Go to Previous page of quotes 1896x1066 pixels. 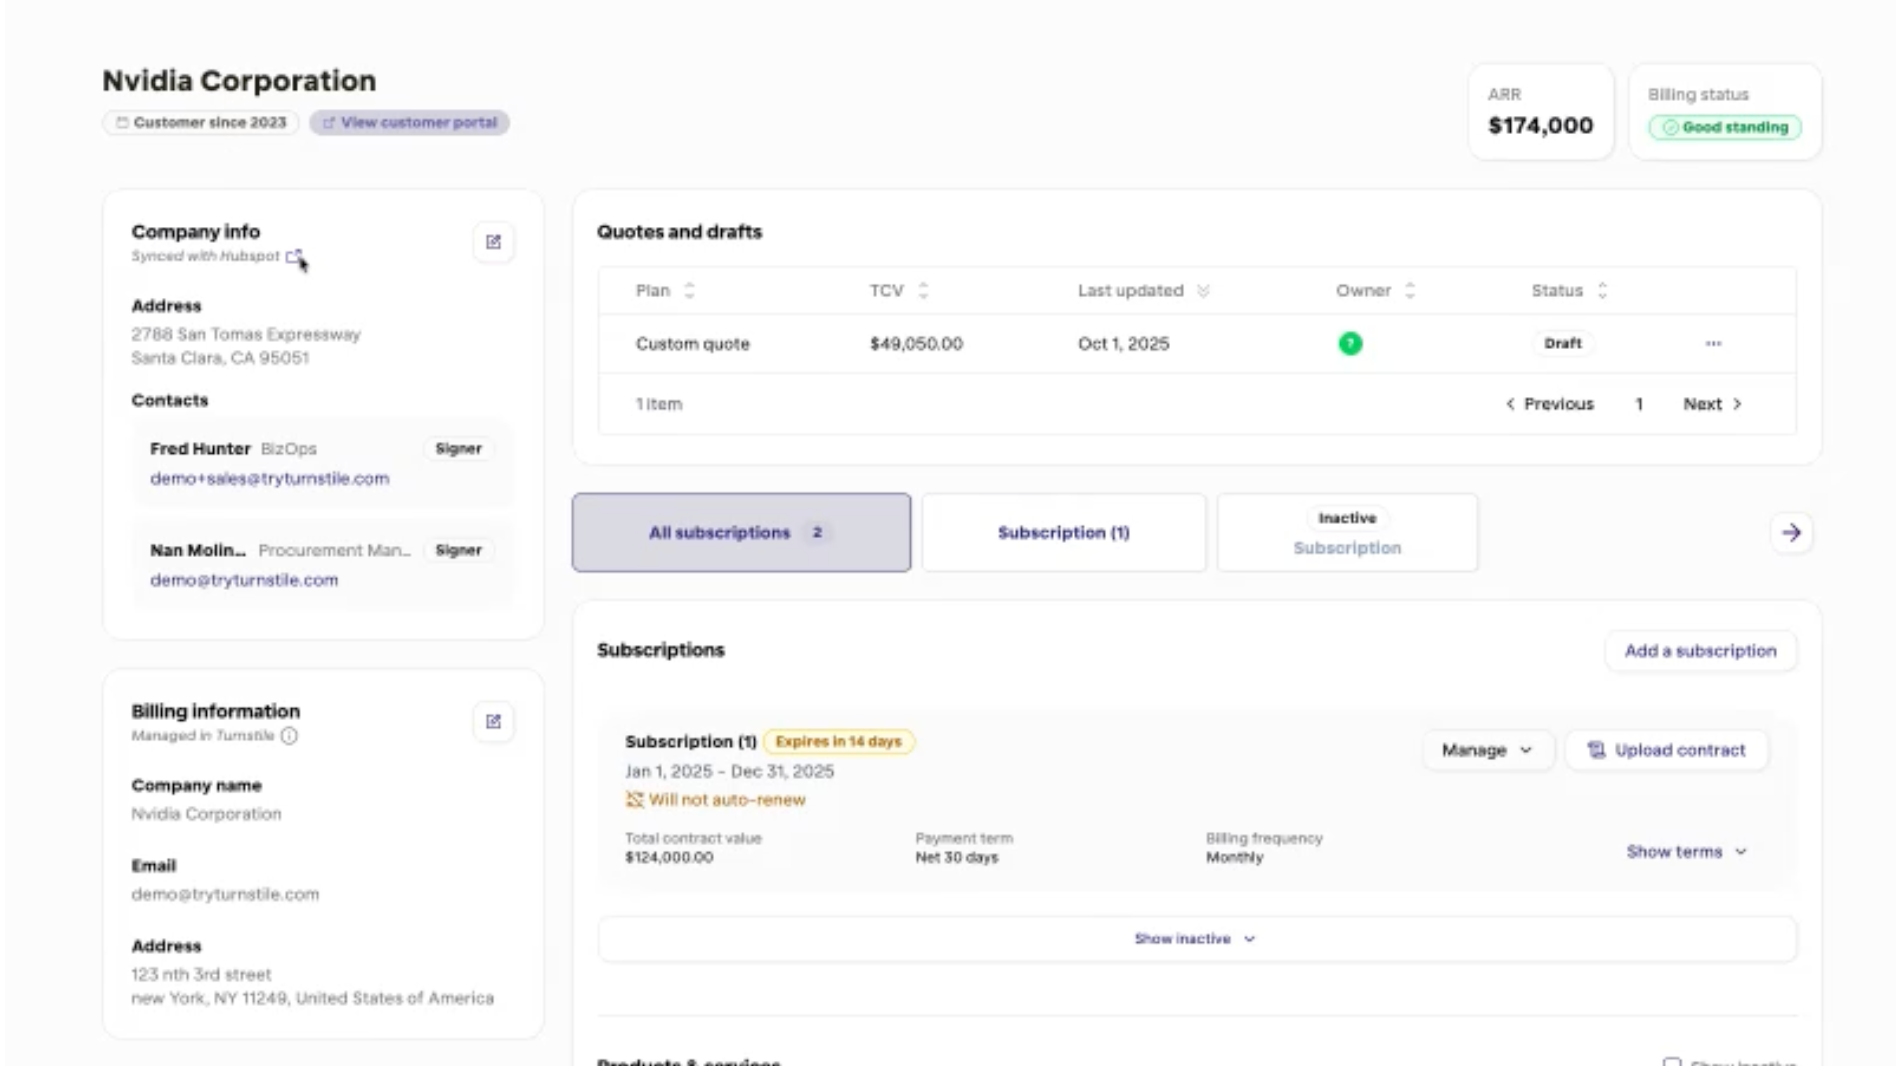1549,404
